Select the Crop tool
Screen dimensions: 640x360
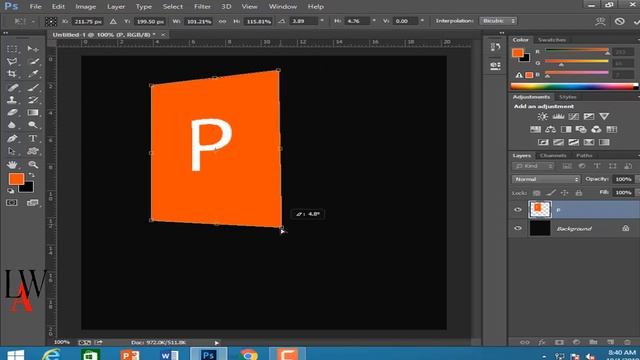pos(12,74)
